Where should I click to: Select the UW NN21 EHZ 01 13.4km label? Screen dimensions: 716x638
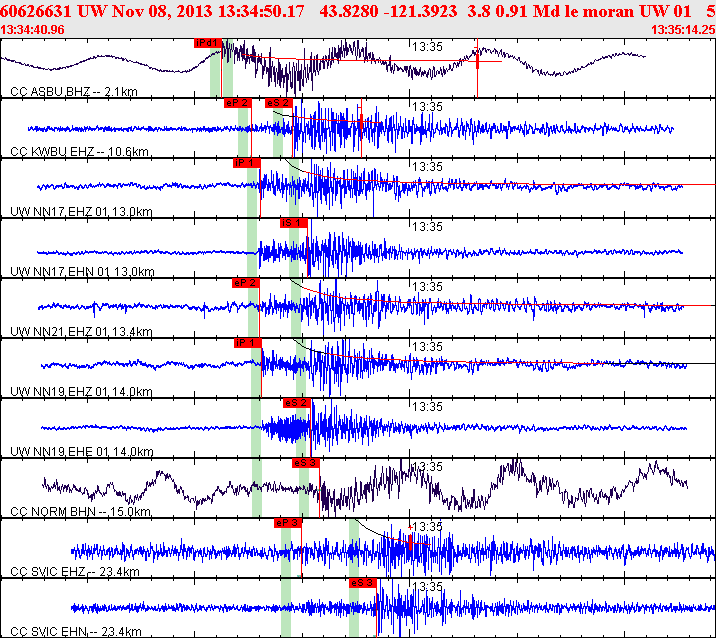(x=81, y=332)
